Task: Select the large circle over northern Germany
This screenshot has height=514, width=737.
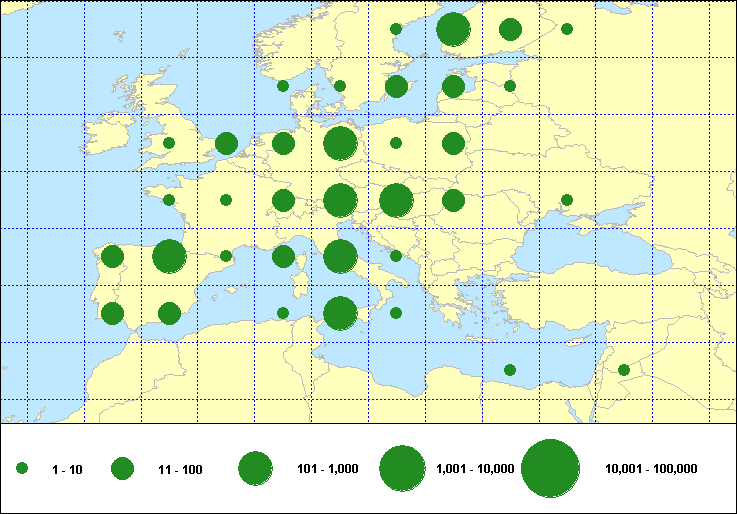Action: click(340, 143)
